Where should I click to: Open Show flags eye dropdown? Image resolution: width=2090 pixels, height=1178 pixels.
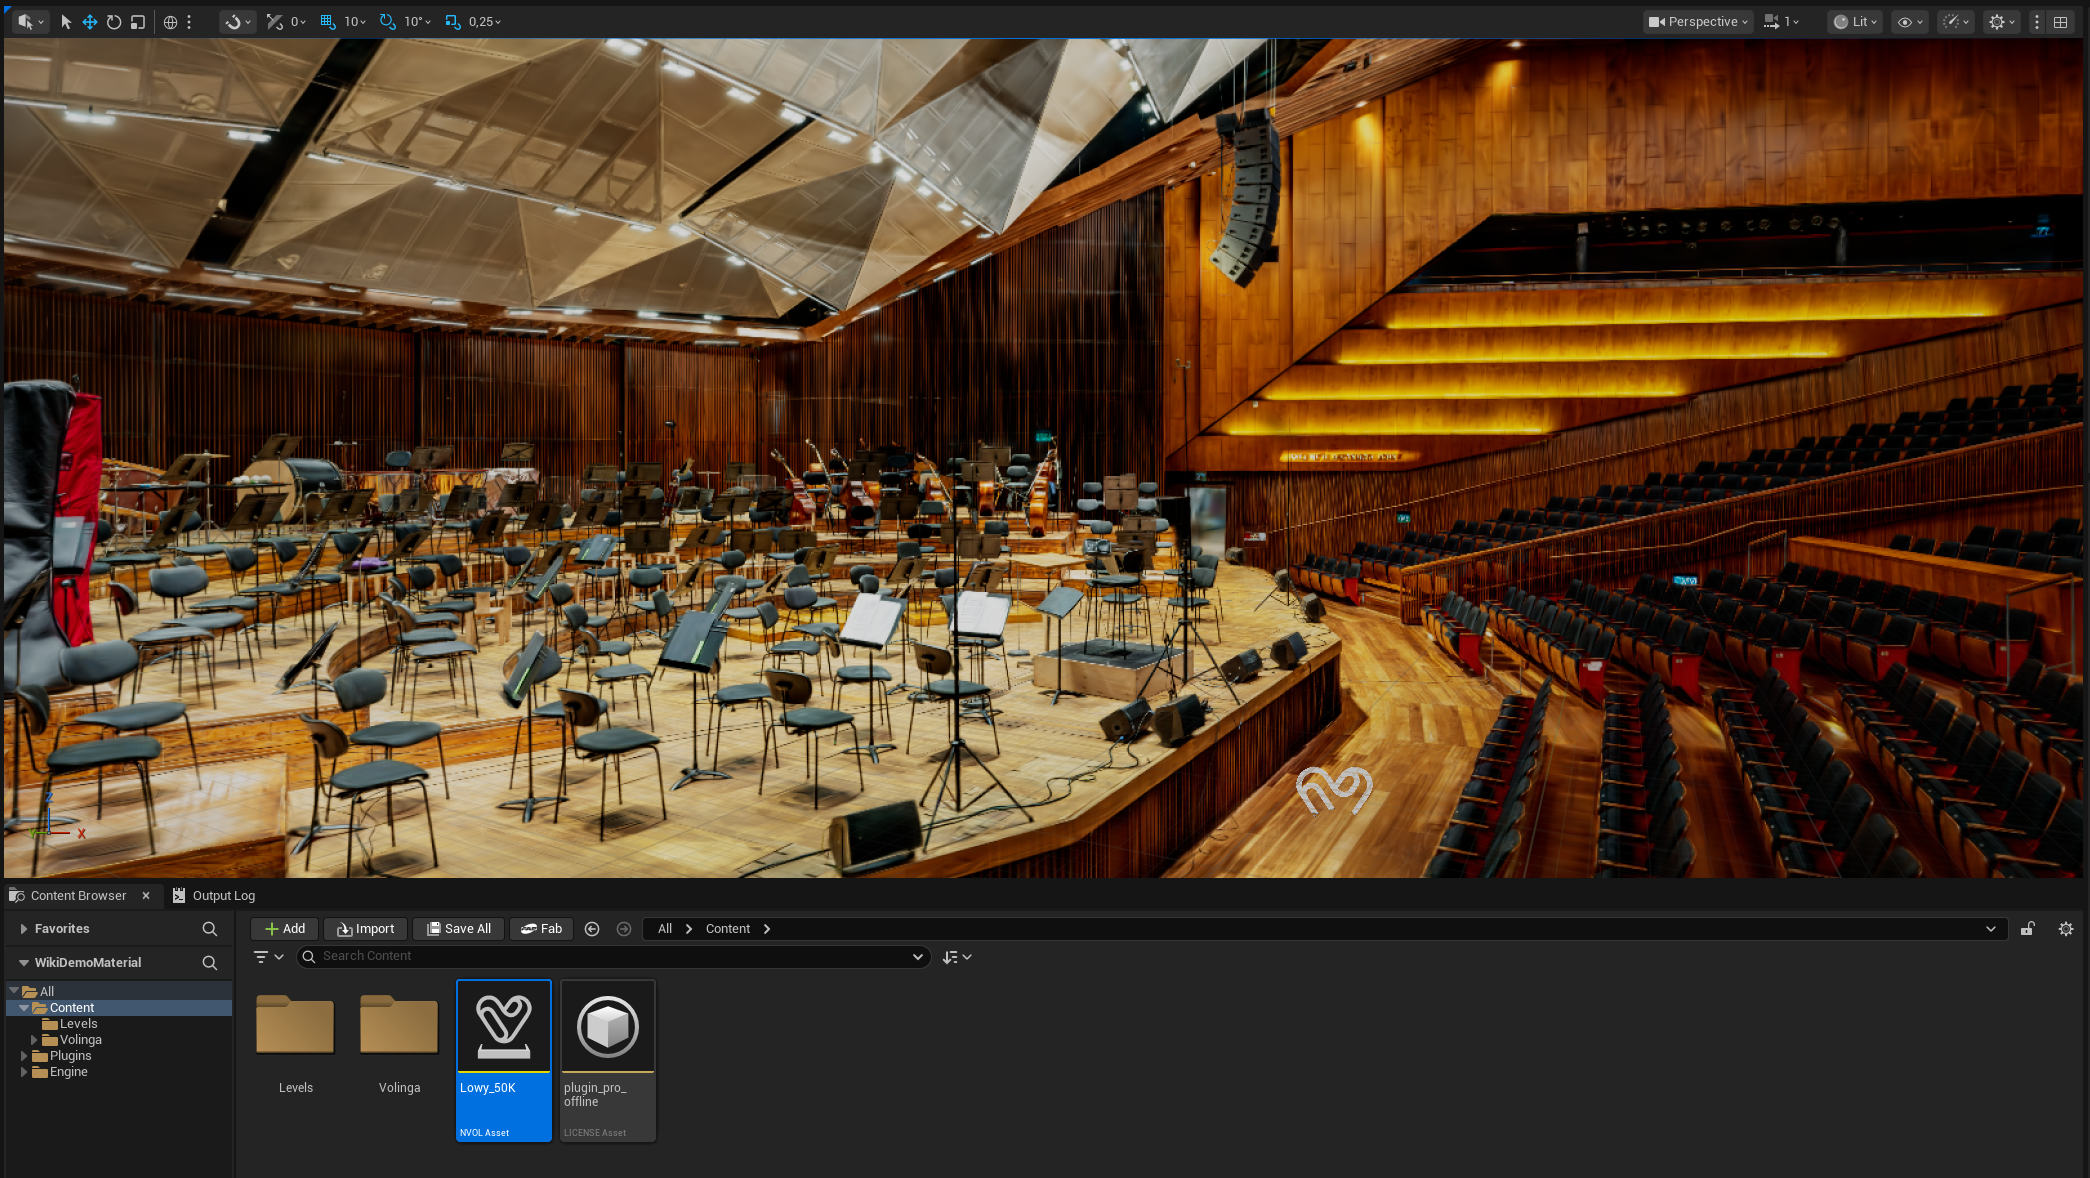tap(1911, 22)
